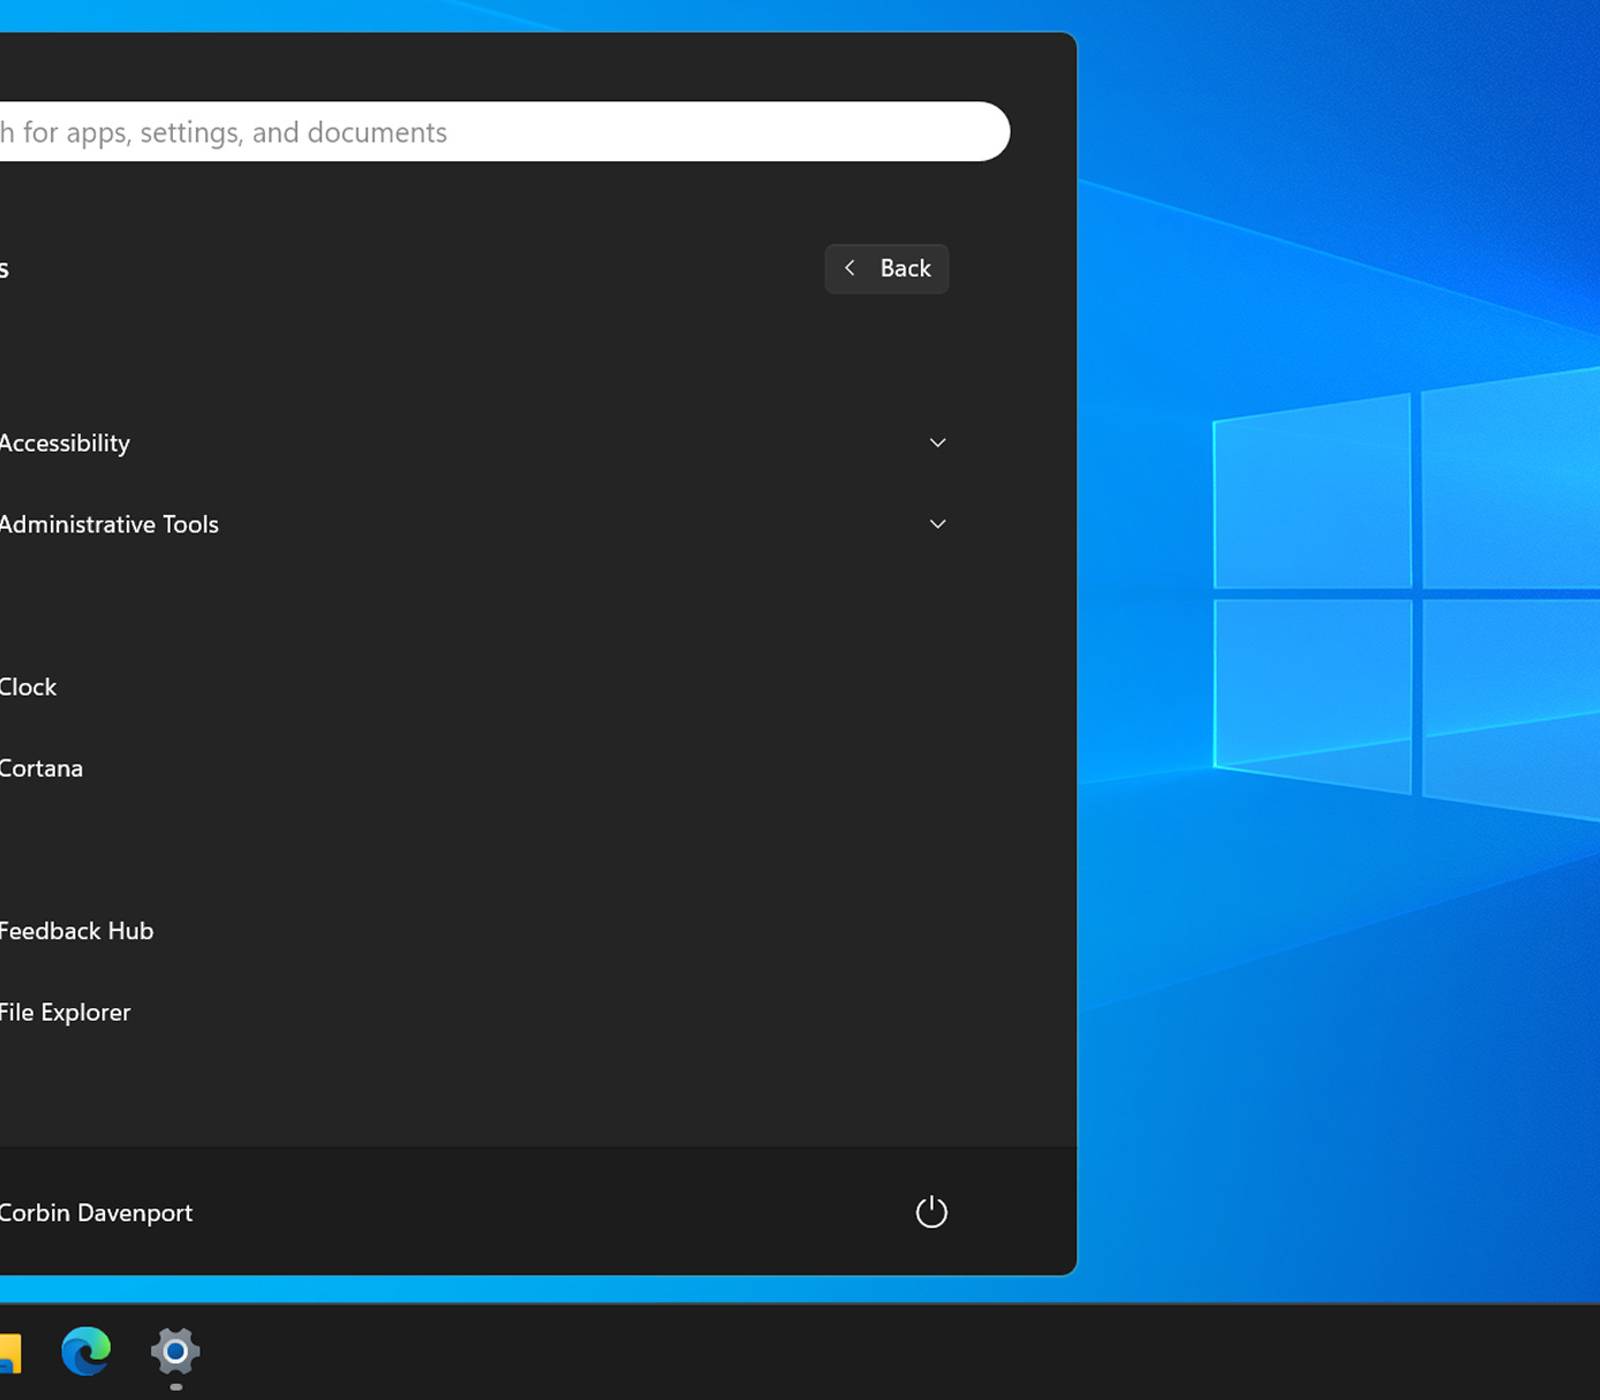Open the Accessibility folder entry
Image resolution: width=1600 pixels, height=1400 pixels.
point(65,443)
